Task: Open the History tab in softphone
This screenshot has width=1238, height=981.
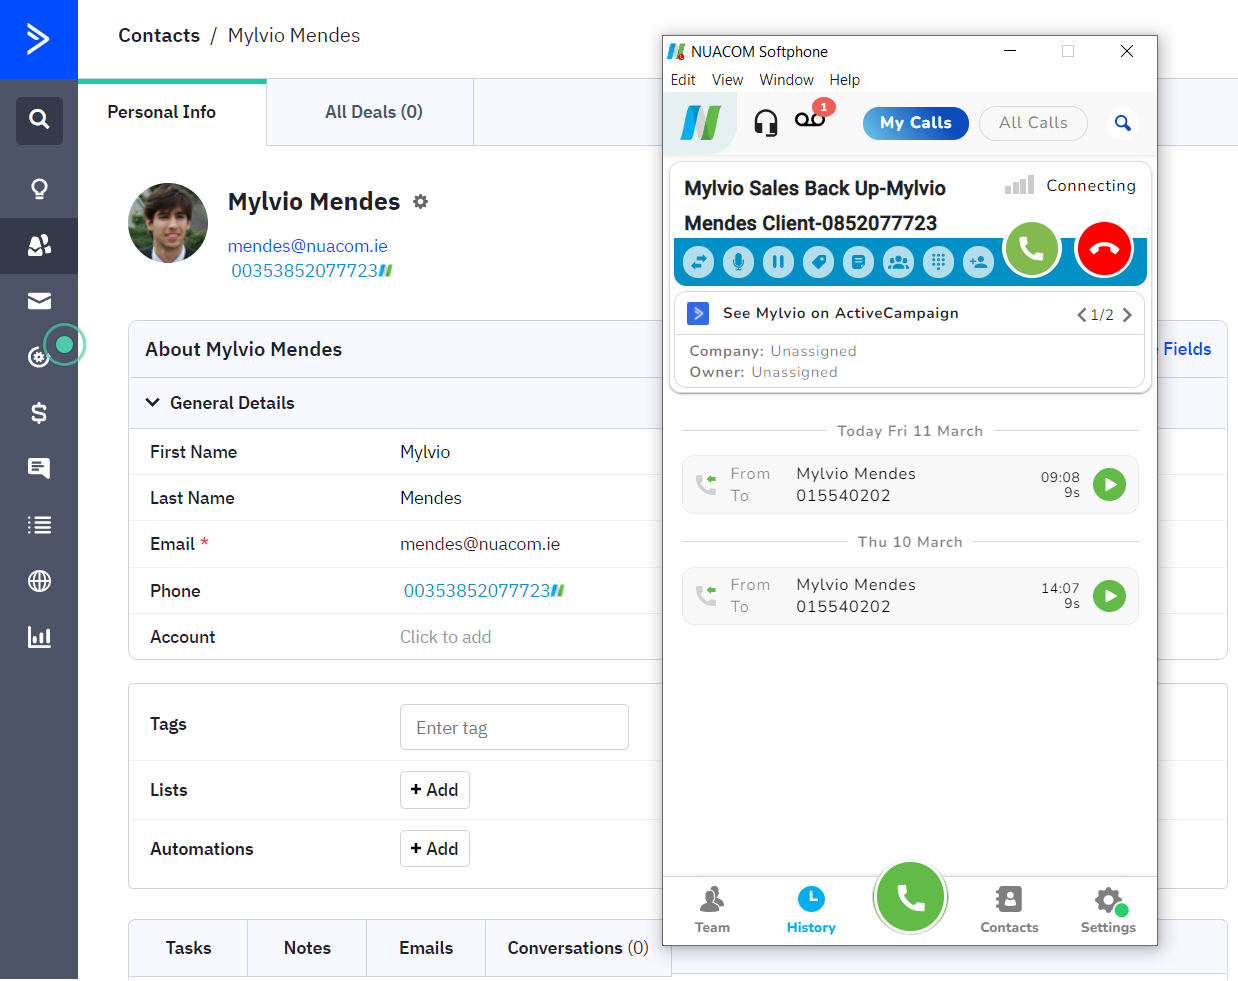Action: coord(811,910)
